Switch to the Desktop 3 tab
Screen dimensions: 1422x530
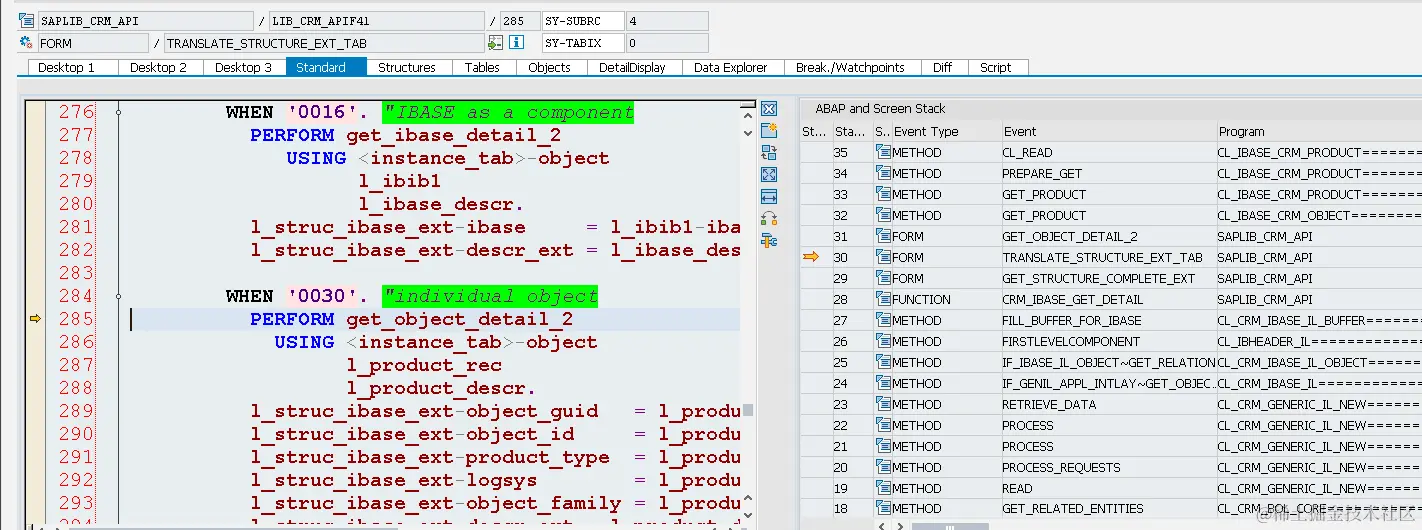click(244, 67)
